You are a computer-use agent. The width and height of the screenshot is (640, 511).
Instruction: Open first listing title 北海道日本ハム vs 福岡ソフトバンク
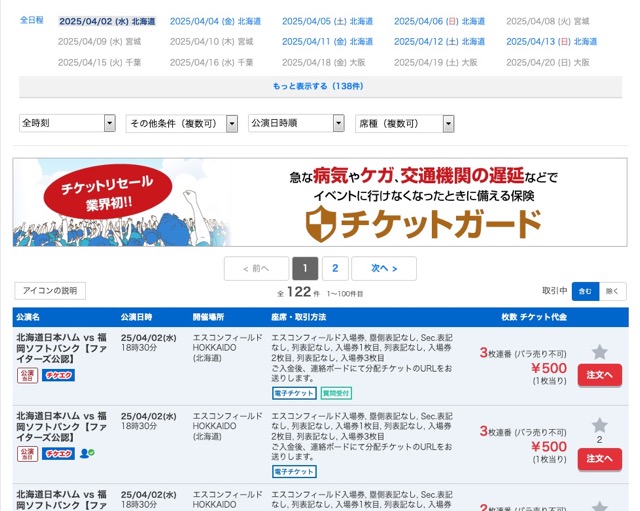tap(61, 348)
